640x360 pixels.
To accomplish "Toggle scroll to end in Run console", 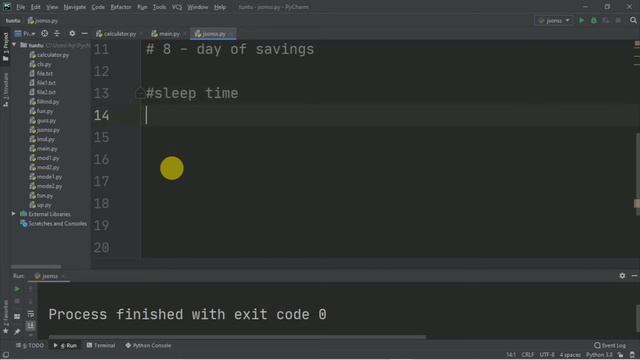I will tap(31, 325).
